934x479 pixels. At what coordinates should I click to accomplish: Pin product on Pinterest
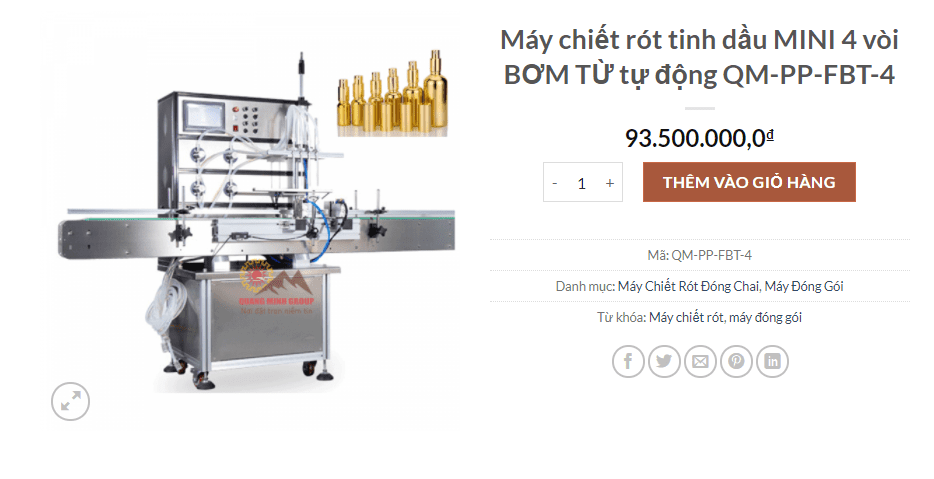(736, 361)
